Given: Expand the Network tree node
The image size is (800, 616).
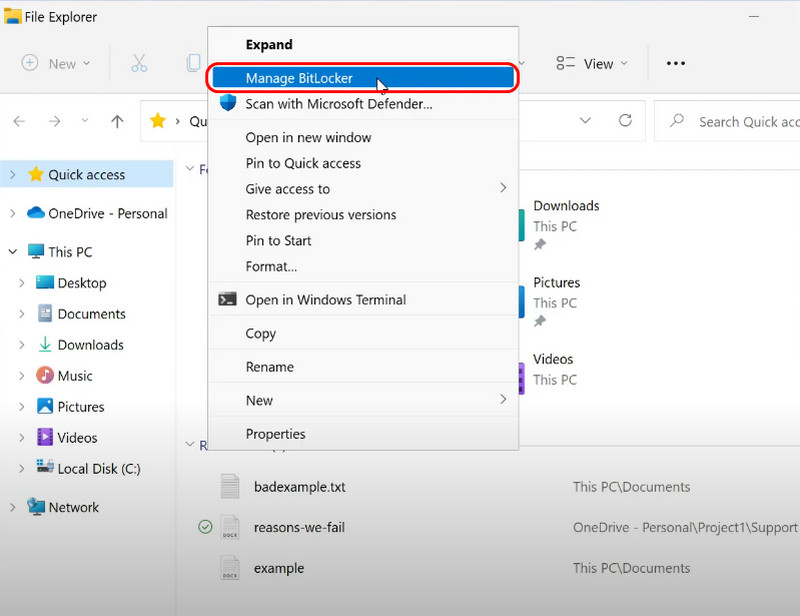Looking at the screenshot, I should (x=13, y=507).
